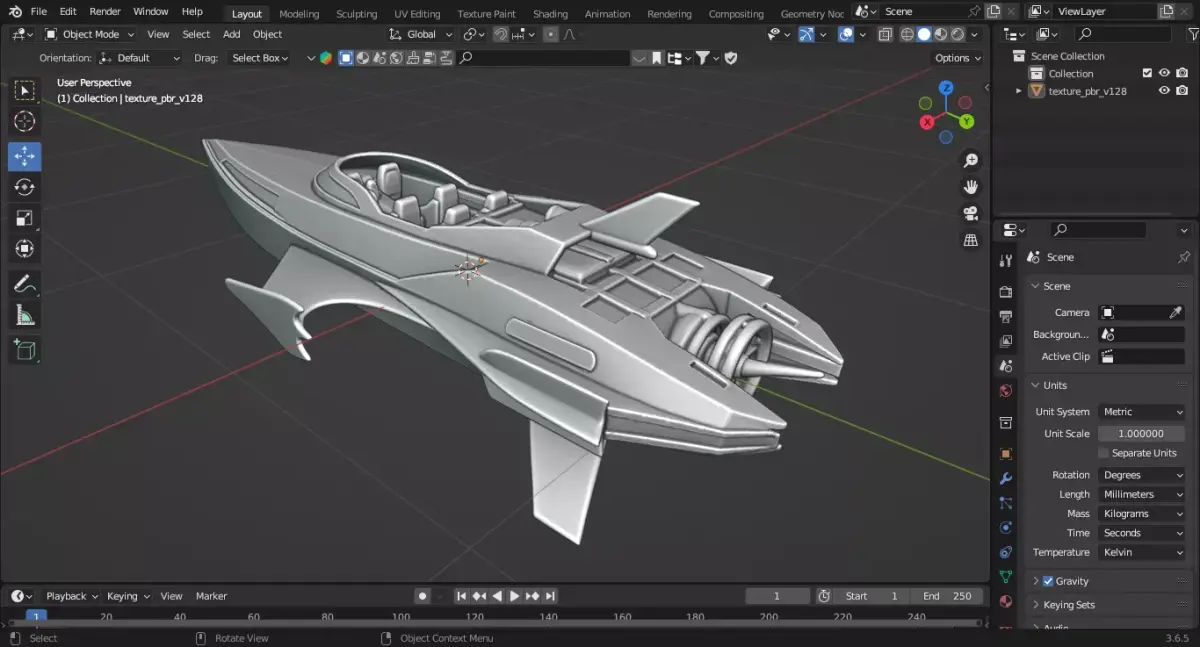Open Global transform orientation dropdown

click(421, 34)
